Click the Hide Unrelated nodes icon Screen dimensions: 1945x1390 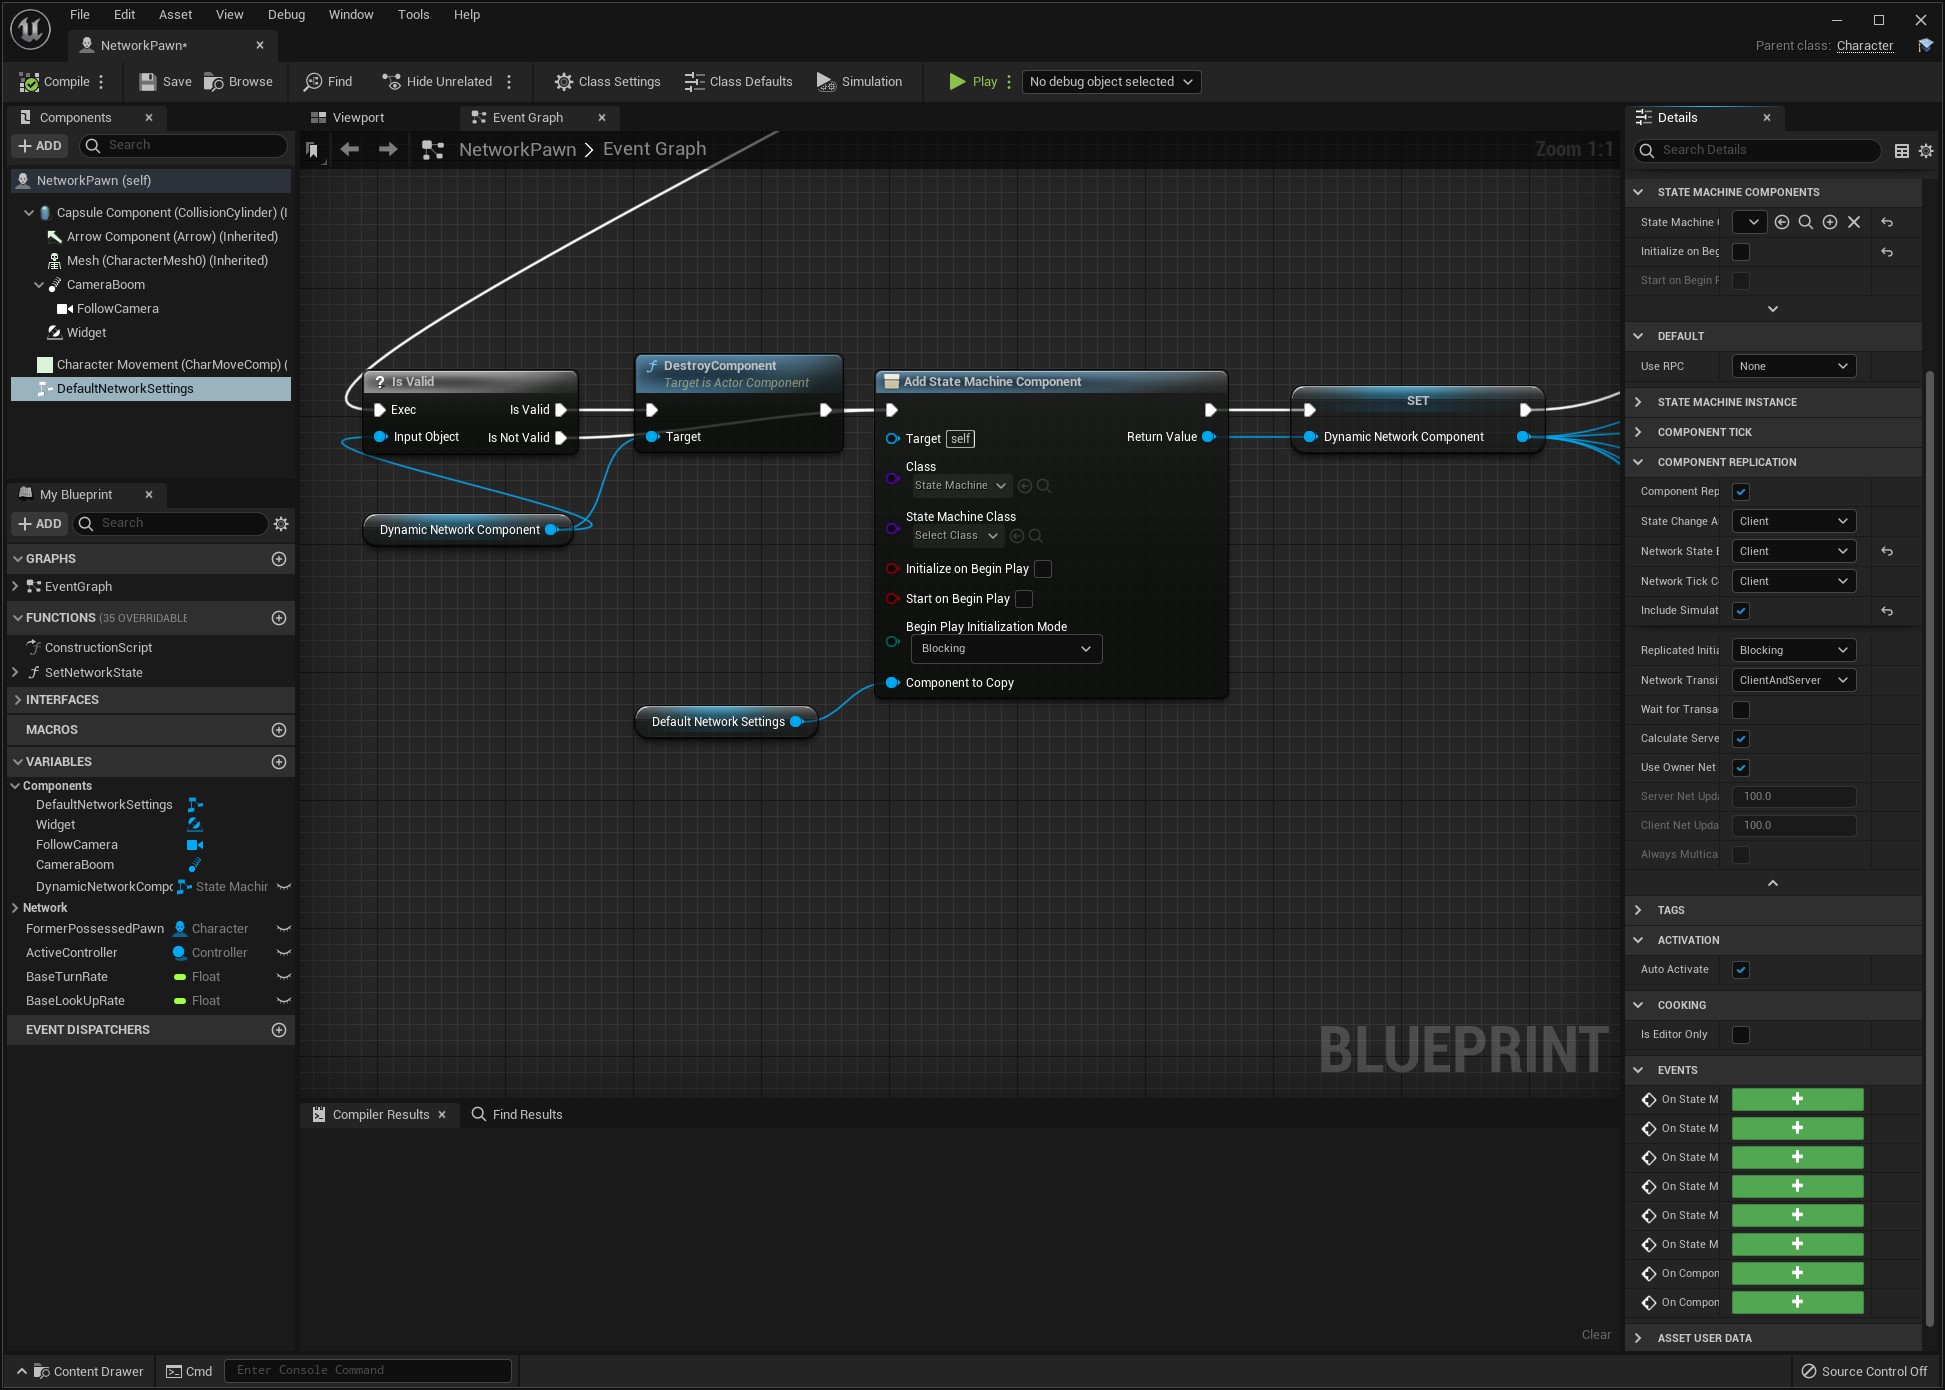pos(391,82)
